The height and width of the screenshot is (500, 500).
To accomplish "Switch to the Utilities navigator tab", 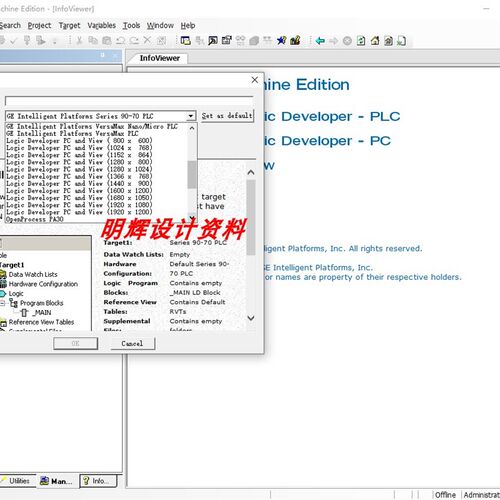I will [17, 481].
